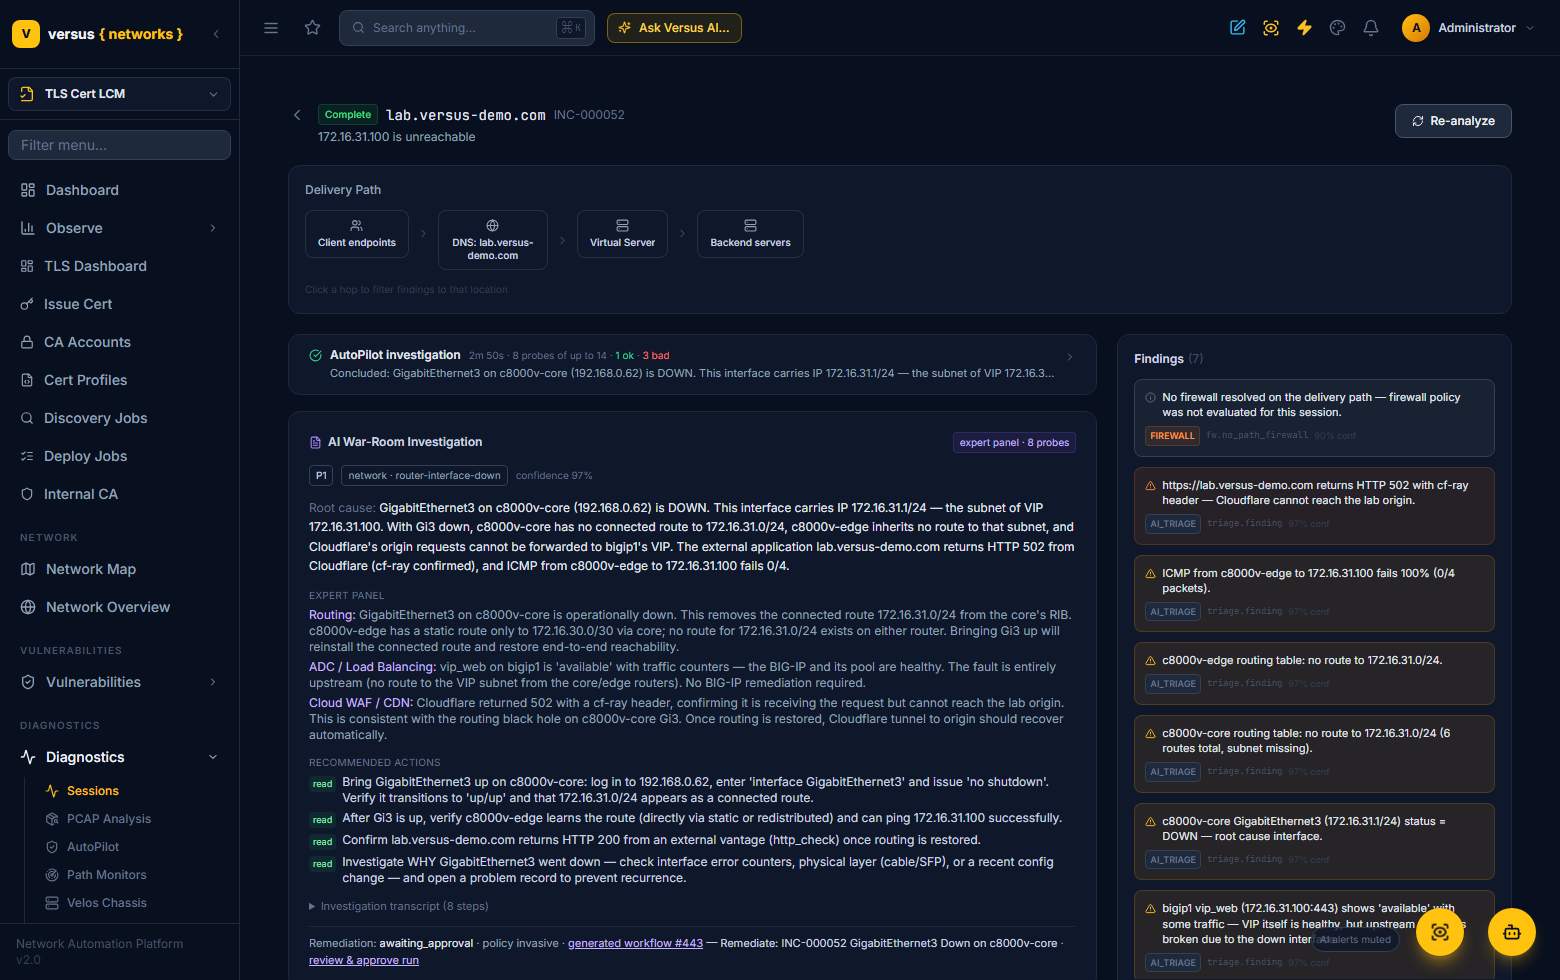Expand the Vulnerabilities submenu
The image size is (1560, 980).
coord(119,682)
